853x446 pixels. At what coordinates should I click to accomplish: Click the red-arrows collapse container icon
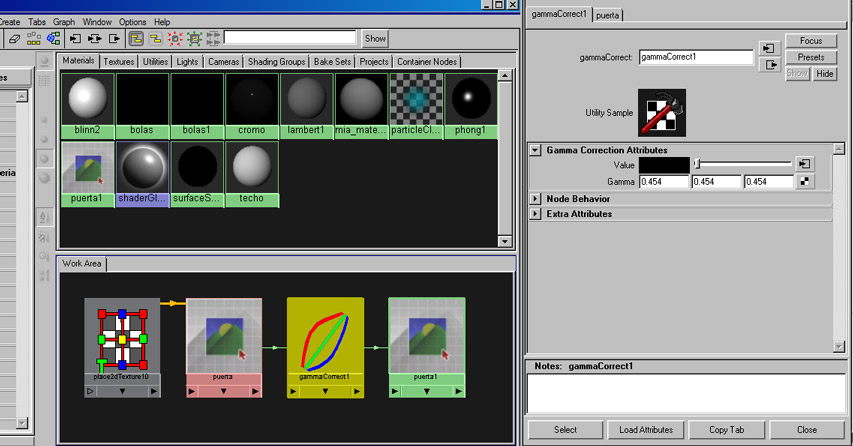(175, 39)
